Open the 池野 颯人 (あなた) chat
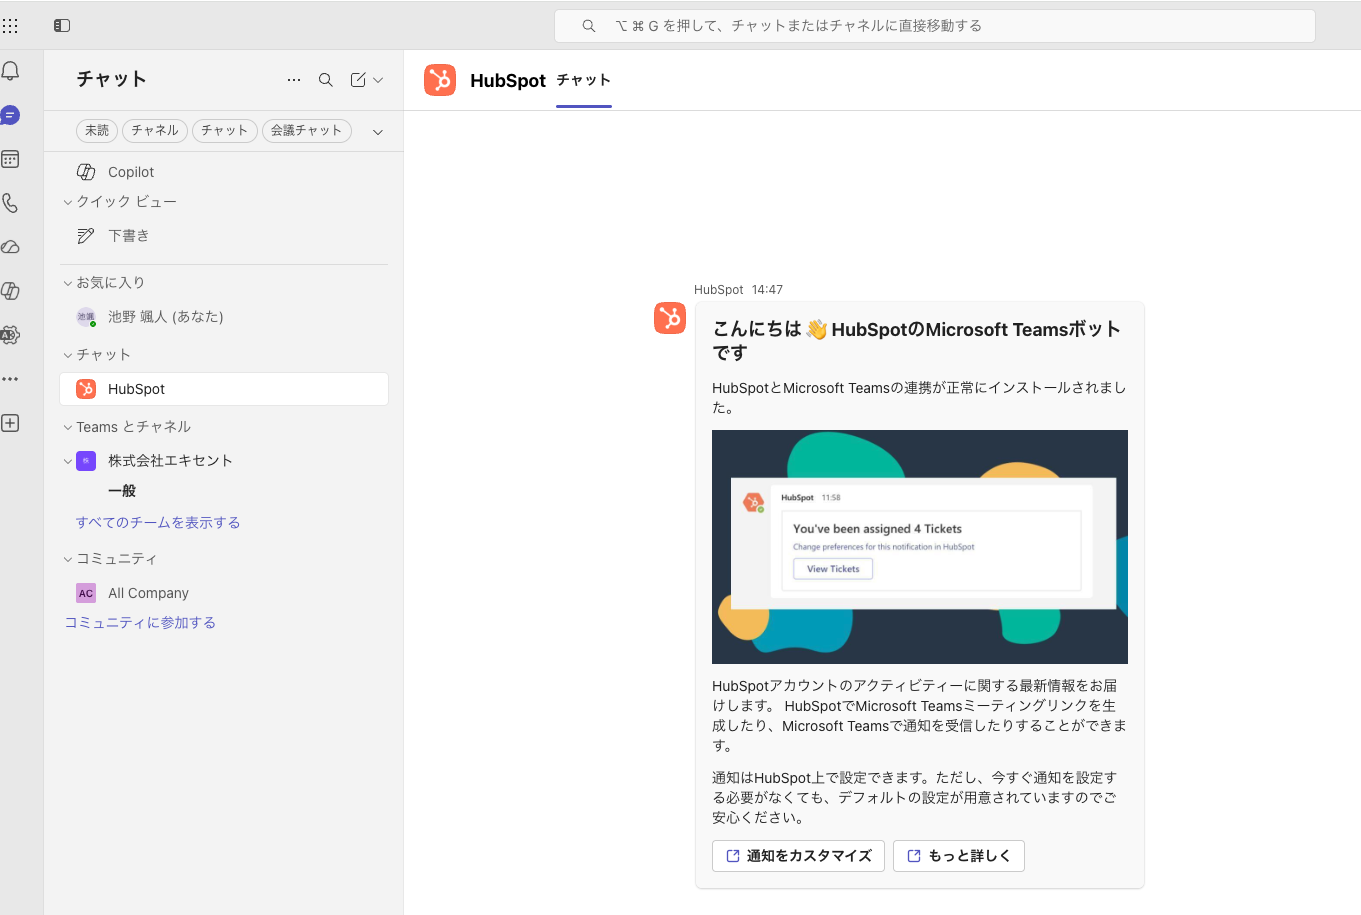This screenshot has width=1361, height=915. [x=224, y=317]
